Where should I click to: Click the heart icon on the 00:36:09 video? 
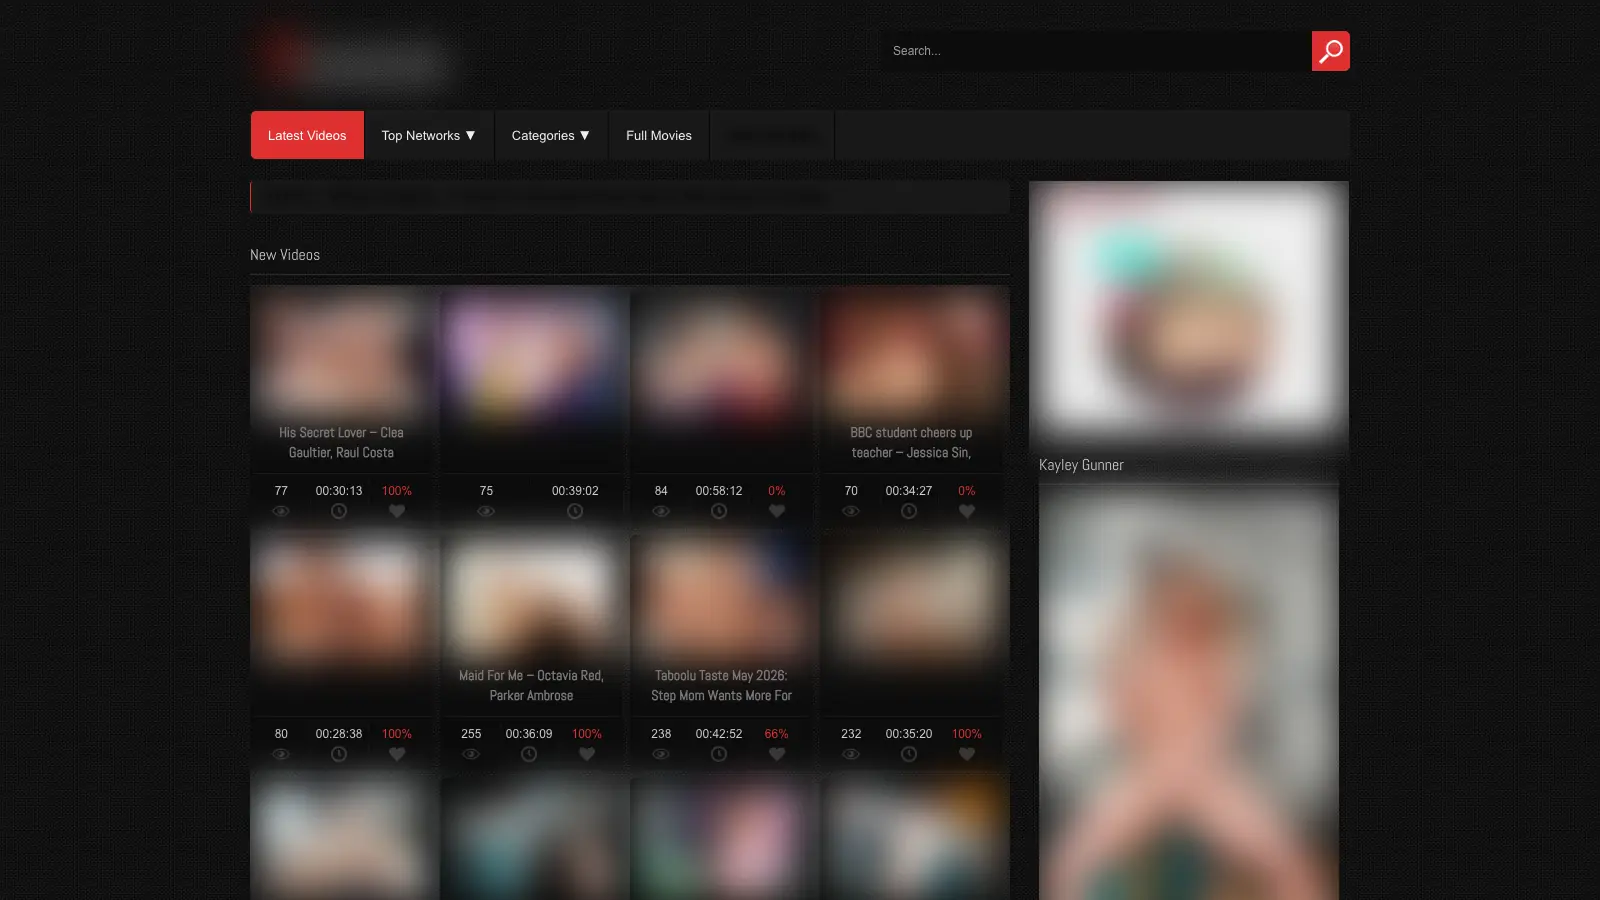(x=587, y=754)
